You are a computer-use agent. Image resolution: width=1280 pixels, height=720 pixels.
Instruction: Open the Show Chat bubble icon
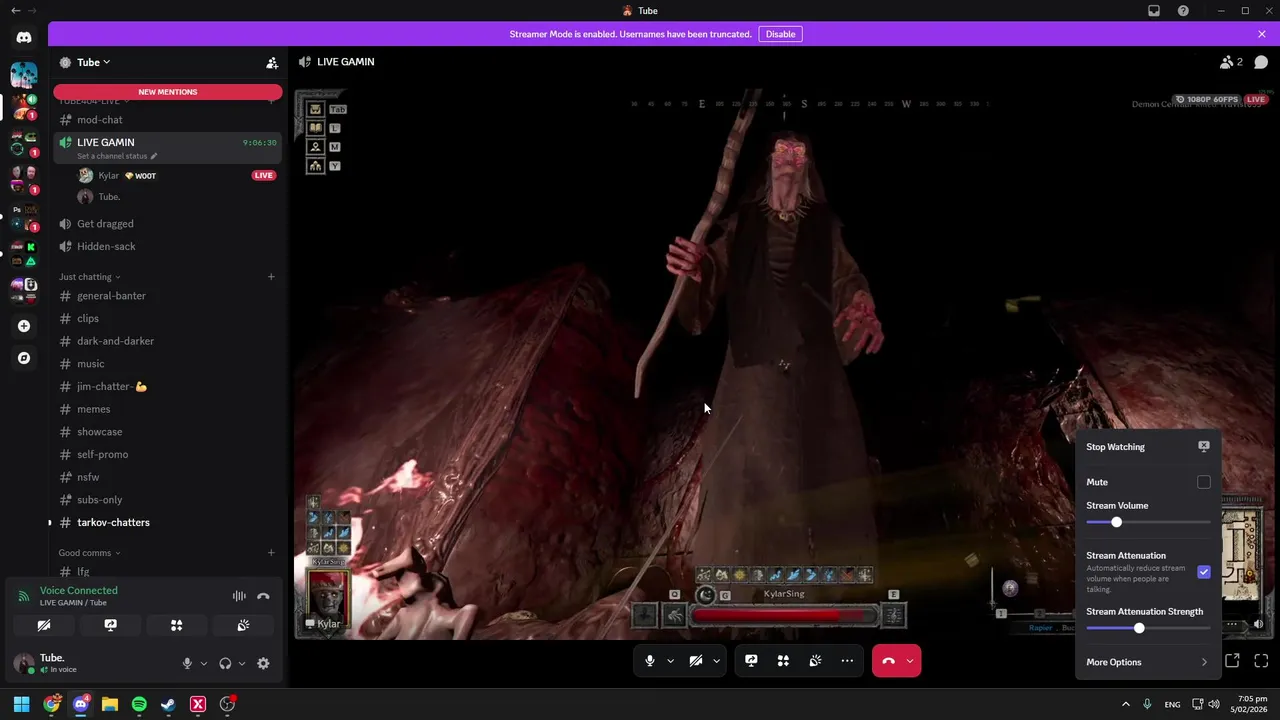click(1261, 62)
